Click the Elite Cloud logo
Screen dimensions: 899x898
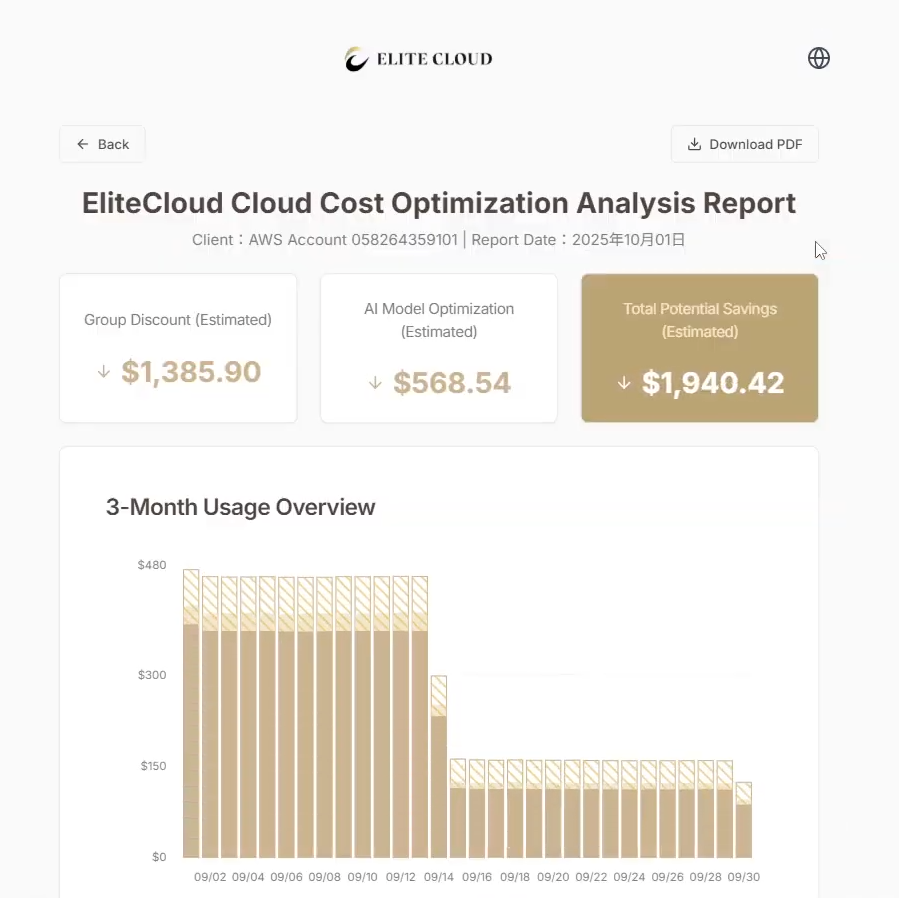[419, 59]
